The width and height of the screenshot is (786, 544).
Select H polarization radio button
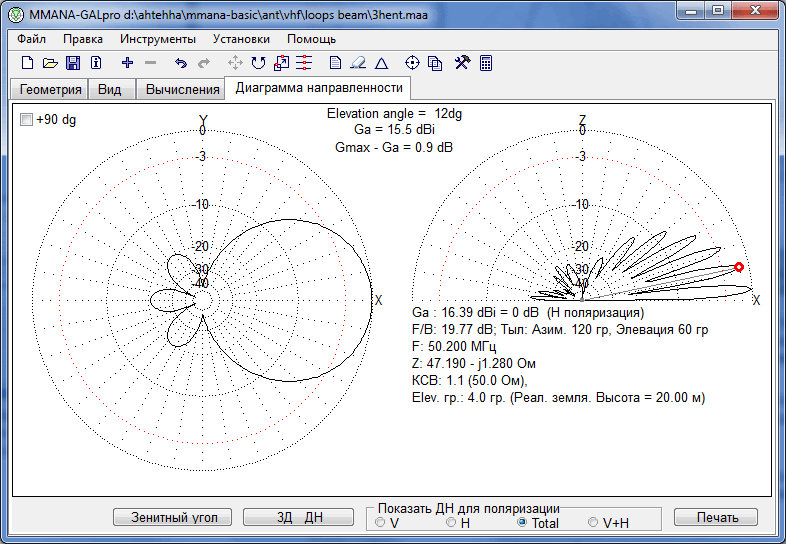coord(451,522)
